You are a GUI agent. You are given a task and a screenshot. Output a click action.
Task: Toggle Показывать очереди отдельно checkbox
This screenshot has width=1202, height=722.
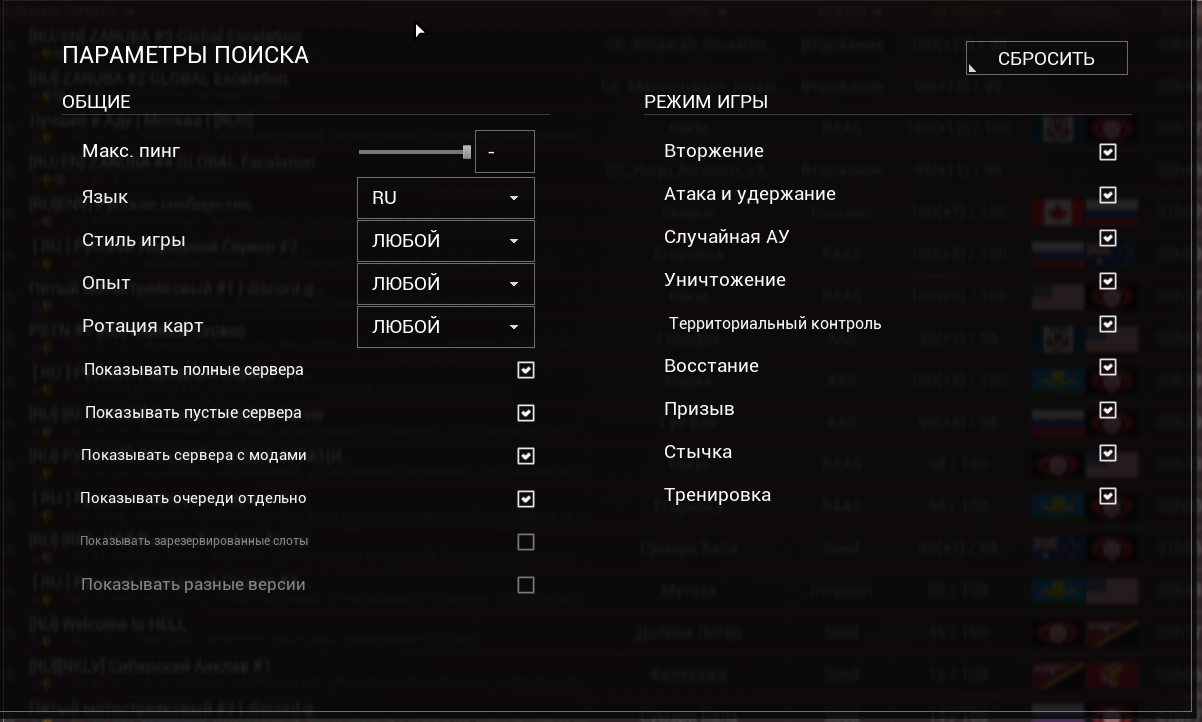click(x=526, y=499)
